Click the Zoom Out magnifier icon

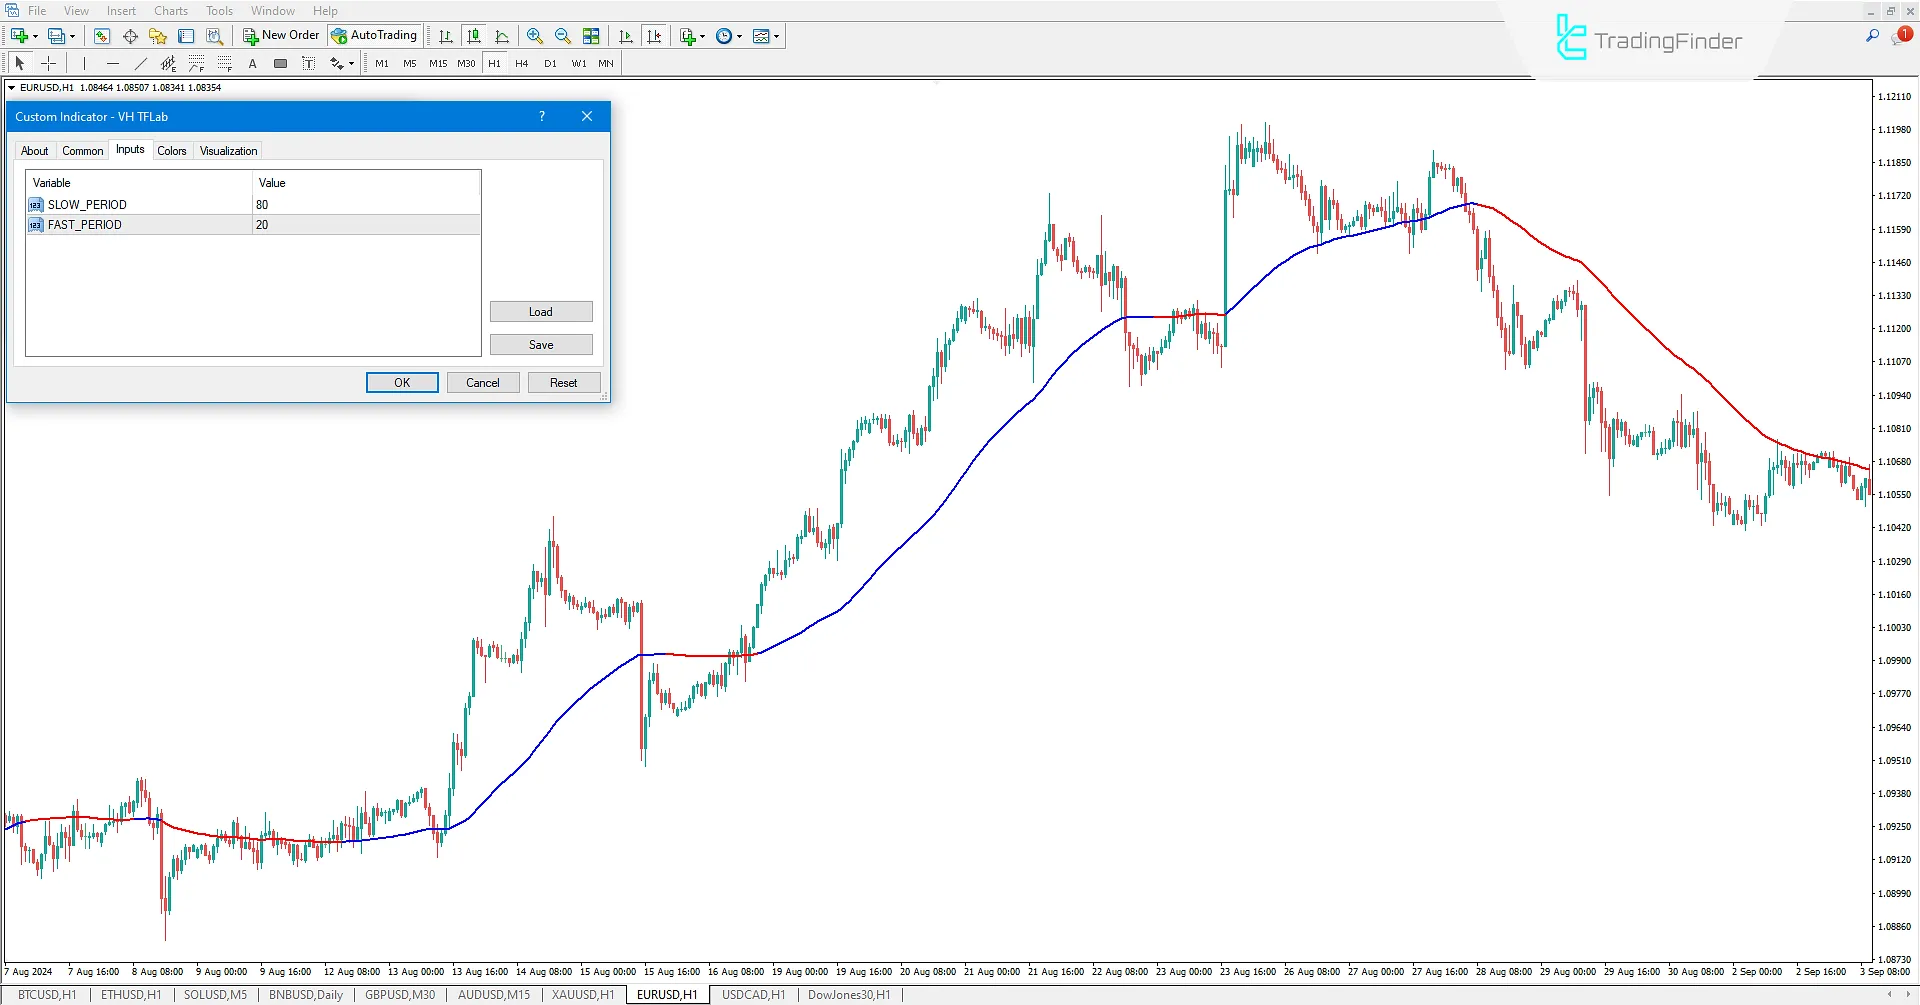(x=563, y=36)
